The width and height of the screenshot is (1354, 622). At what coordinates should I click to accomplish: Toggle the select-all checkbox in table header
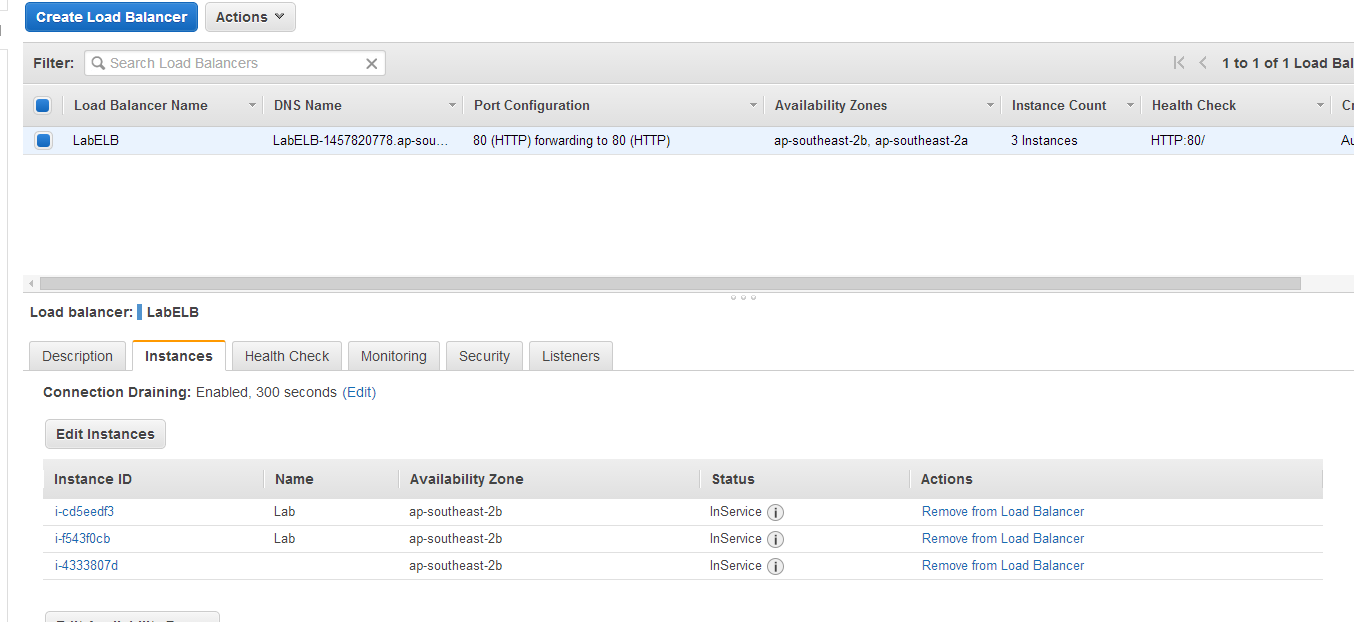point(43,105)
